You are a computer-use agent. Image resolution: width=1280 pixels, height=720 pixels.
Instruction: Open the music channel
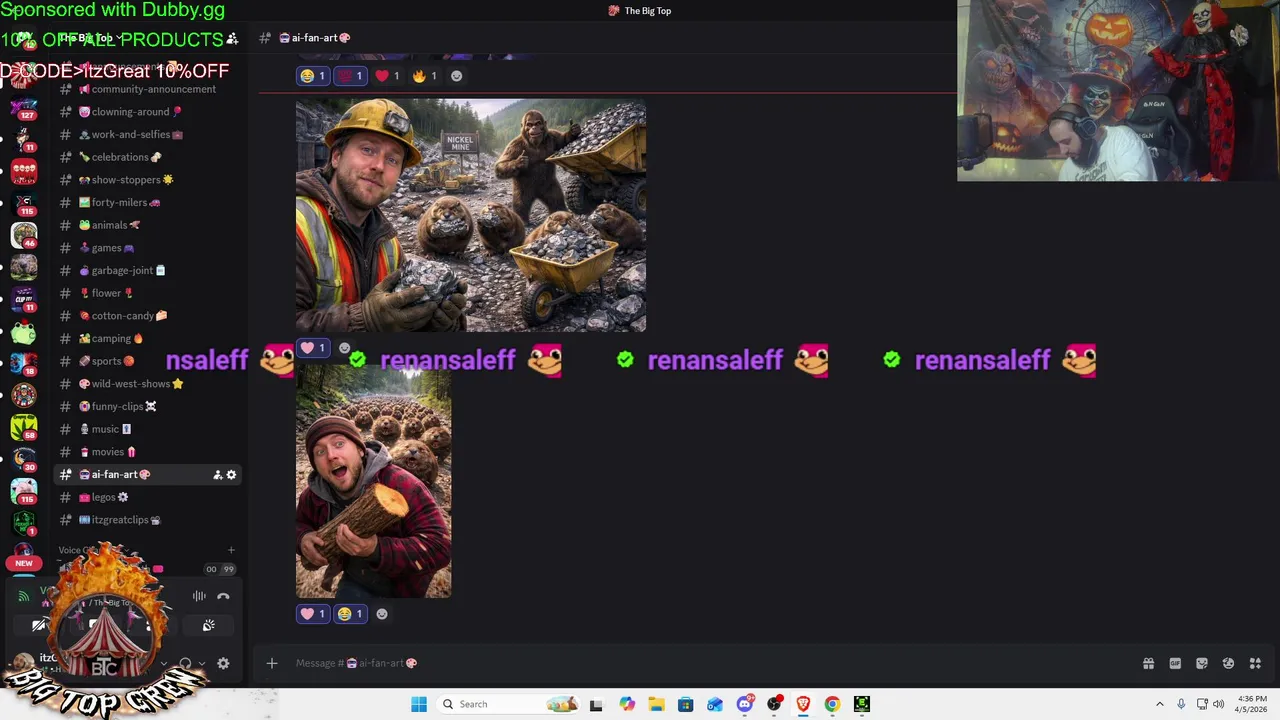pyautogui.click(x=148, y=429)
